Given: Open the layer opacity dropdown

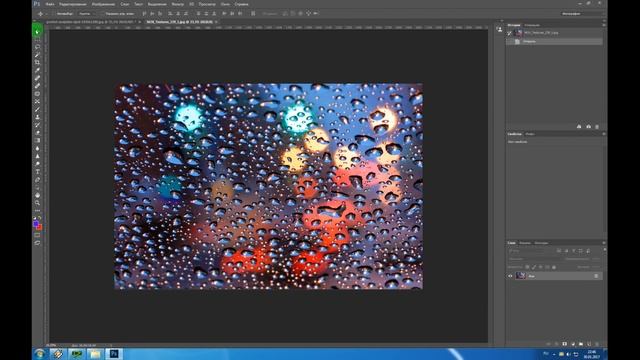Looking at the screenshot, I should tap(596, 259).
